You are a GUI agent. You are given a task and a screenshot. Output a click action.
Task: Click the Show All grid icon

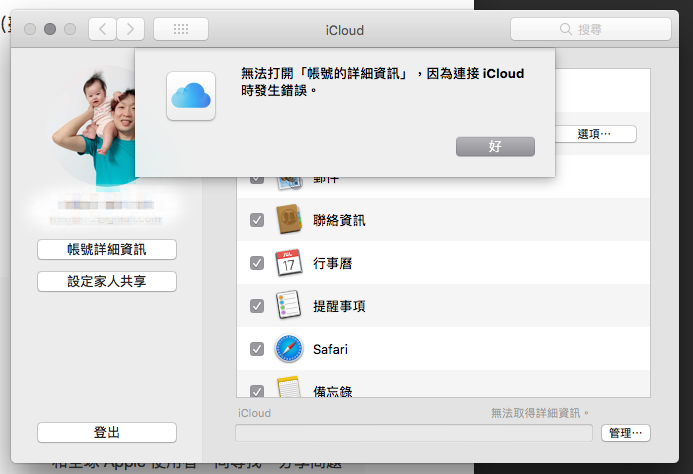click(181, 29)
